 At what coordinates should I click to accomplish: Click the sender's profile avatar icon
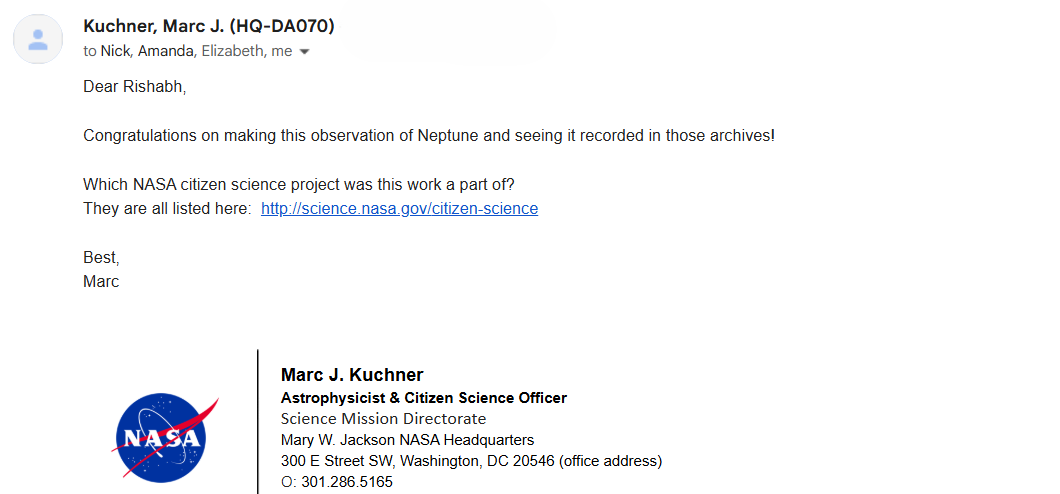38,40
